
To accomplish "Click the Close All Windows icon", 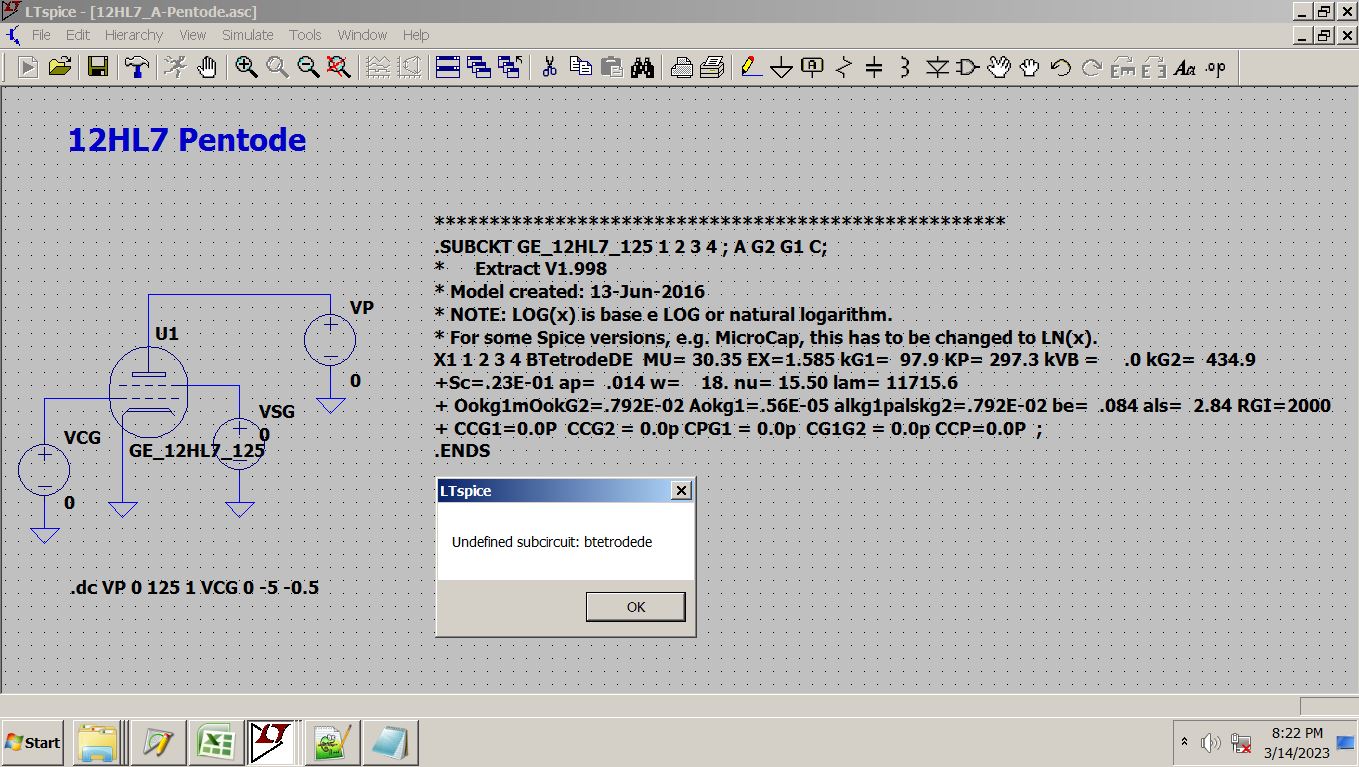I will [x=510, y=67].
